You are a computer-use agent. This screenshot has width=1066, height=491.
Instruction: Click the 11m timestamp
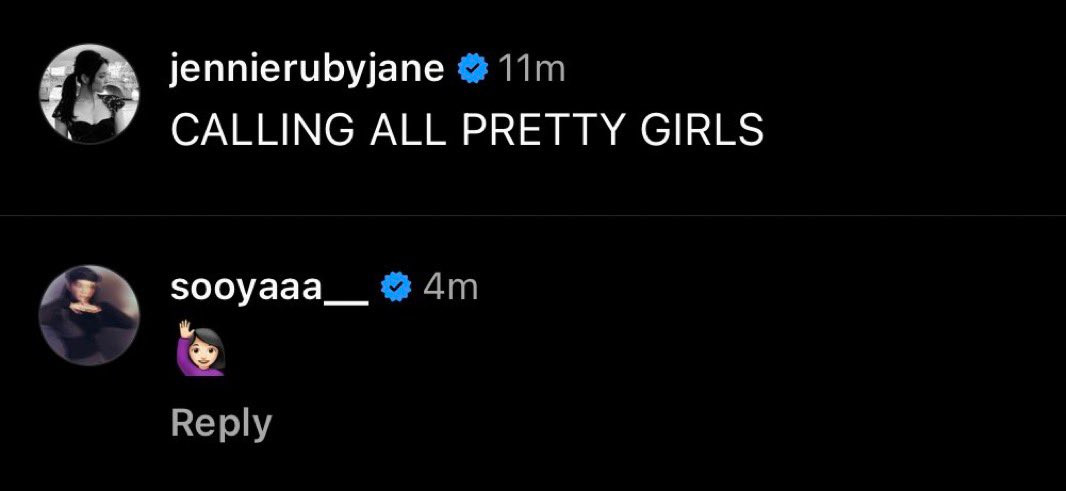531,69
